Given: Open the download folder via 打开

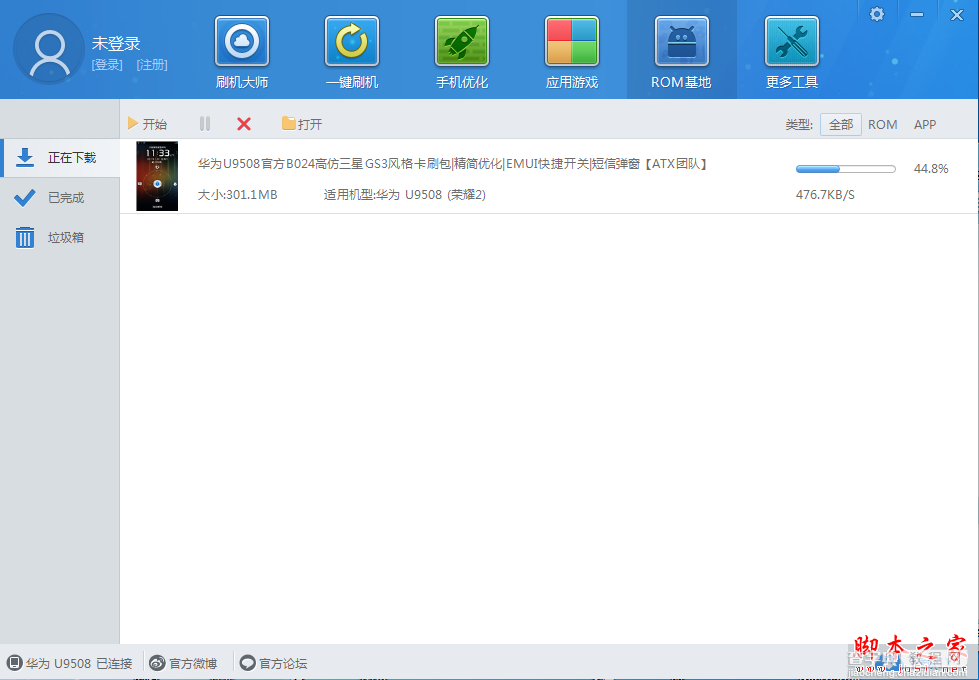Looking at the screenshot, I should point(302,124).
